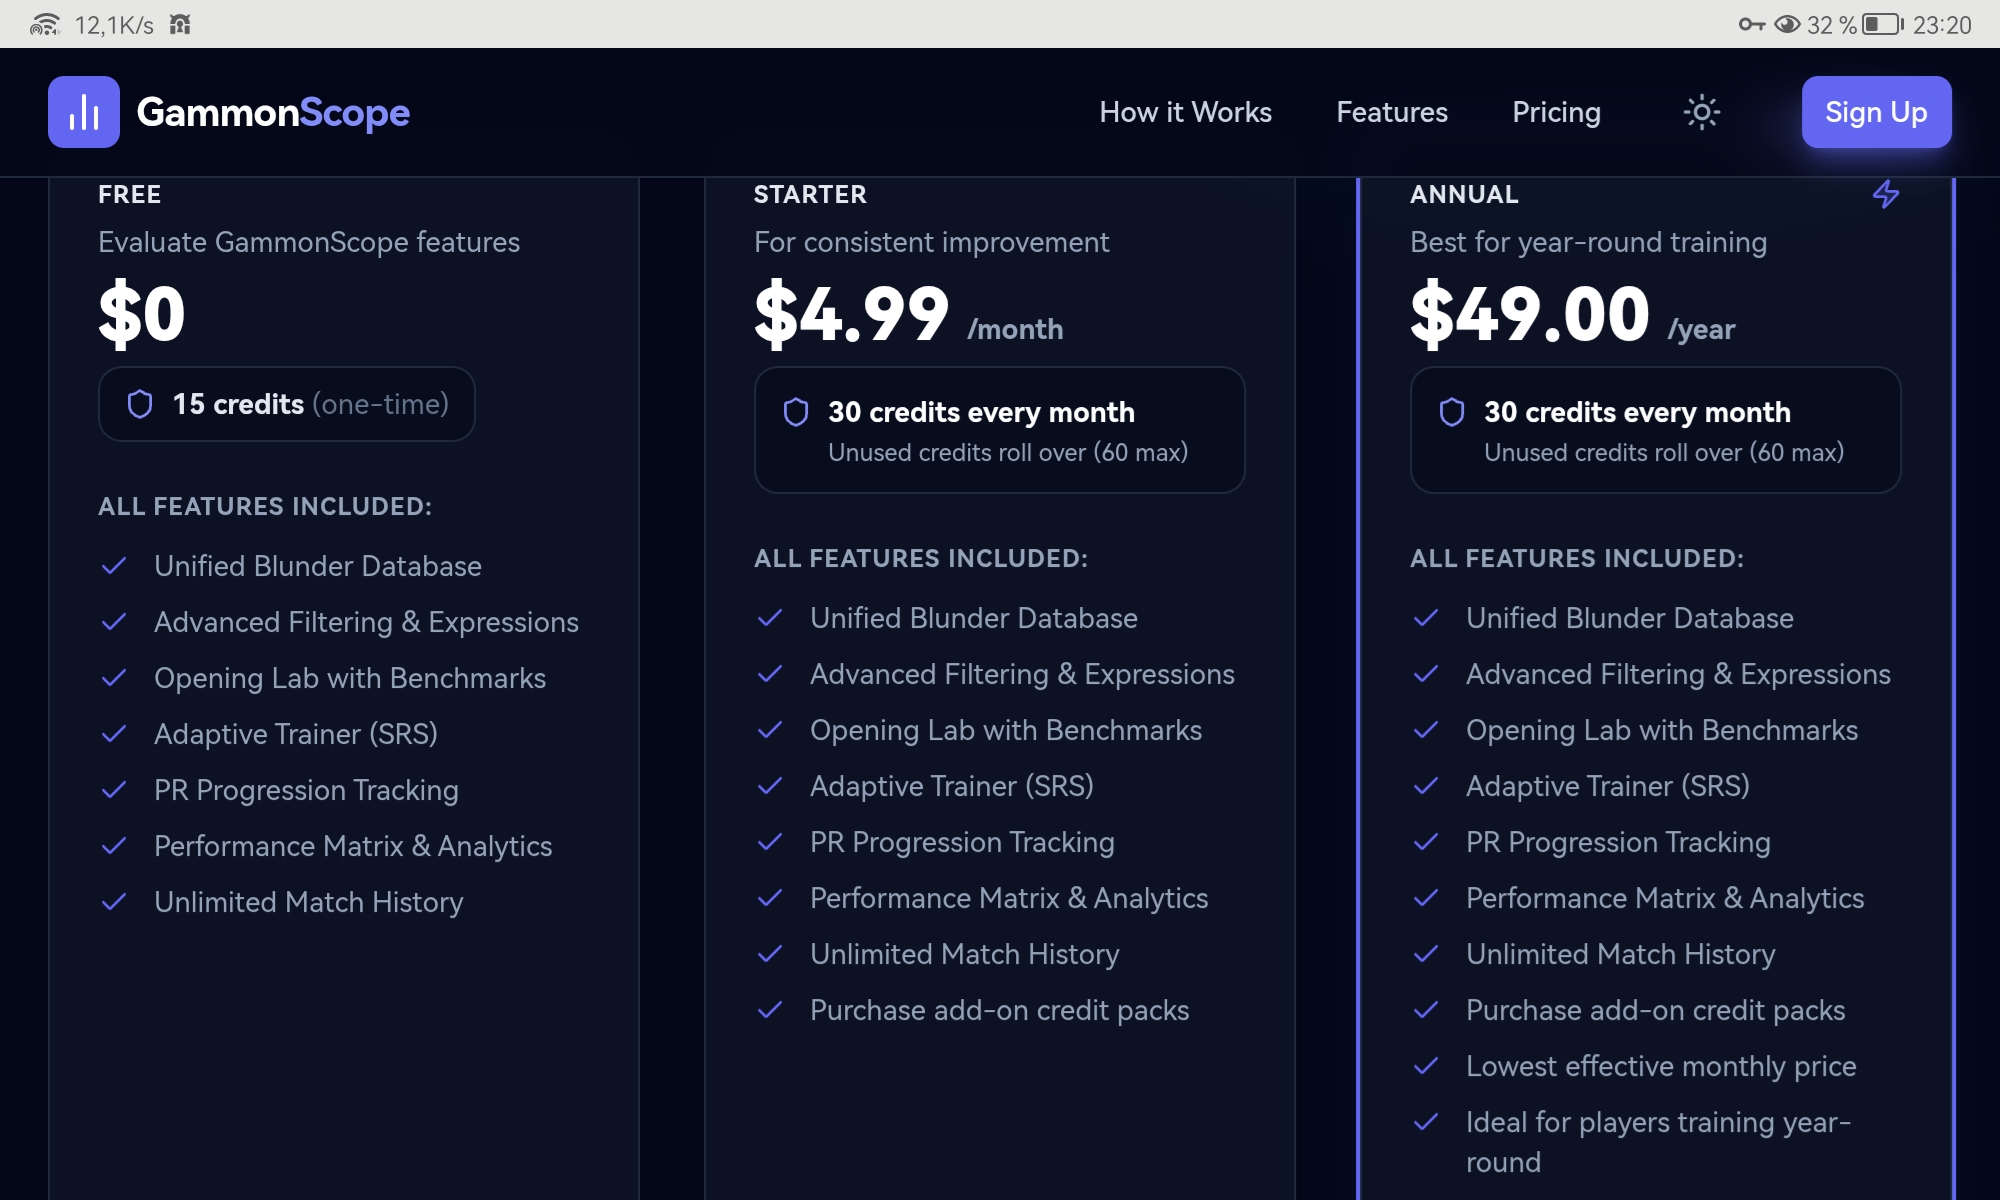2000x1200 pixels.
Task: Click the $4.99 price on the Starter plan
Action: [x=851, y=314]
